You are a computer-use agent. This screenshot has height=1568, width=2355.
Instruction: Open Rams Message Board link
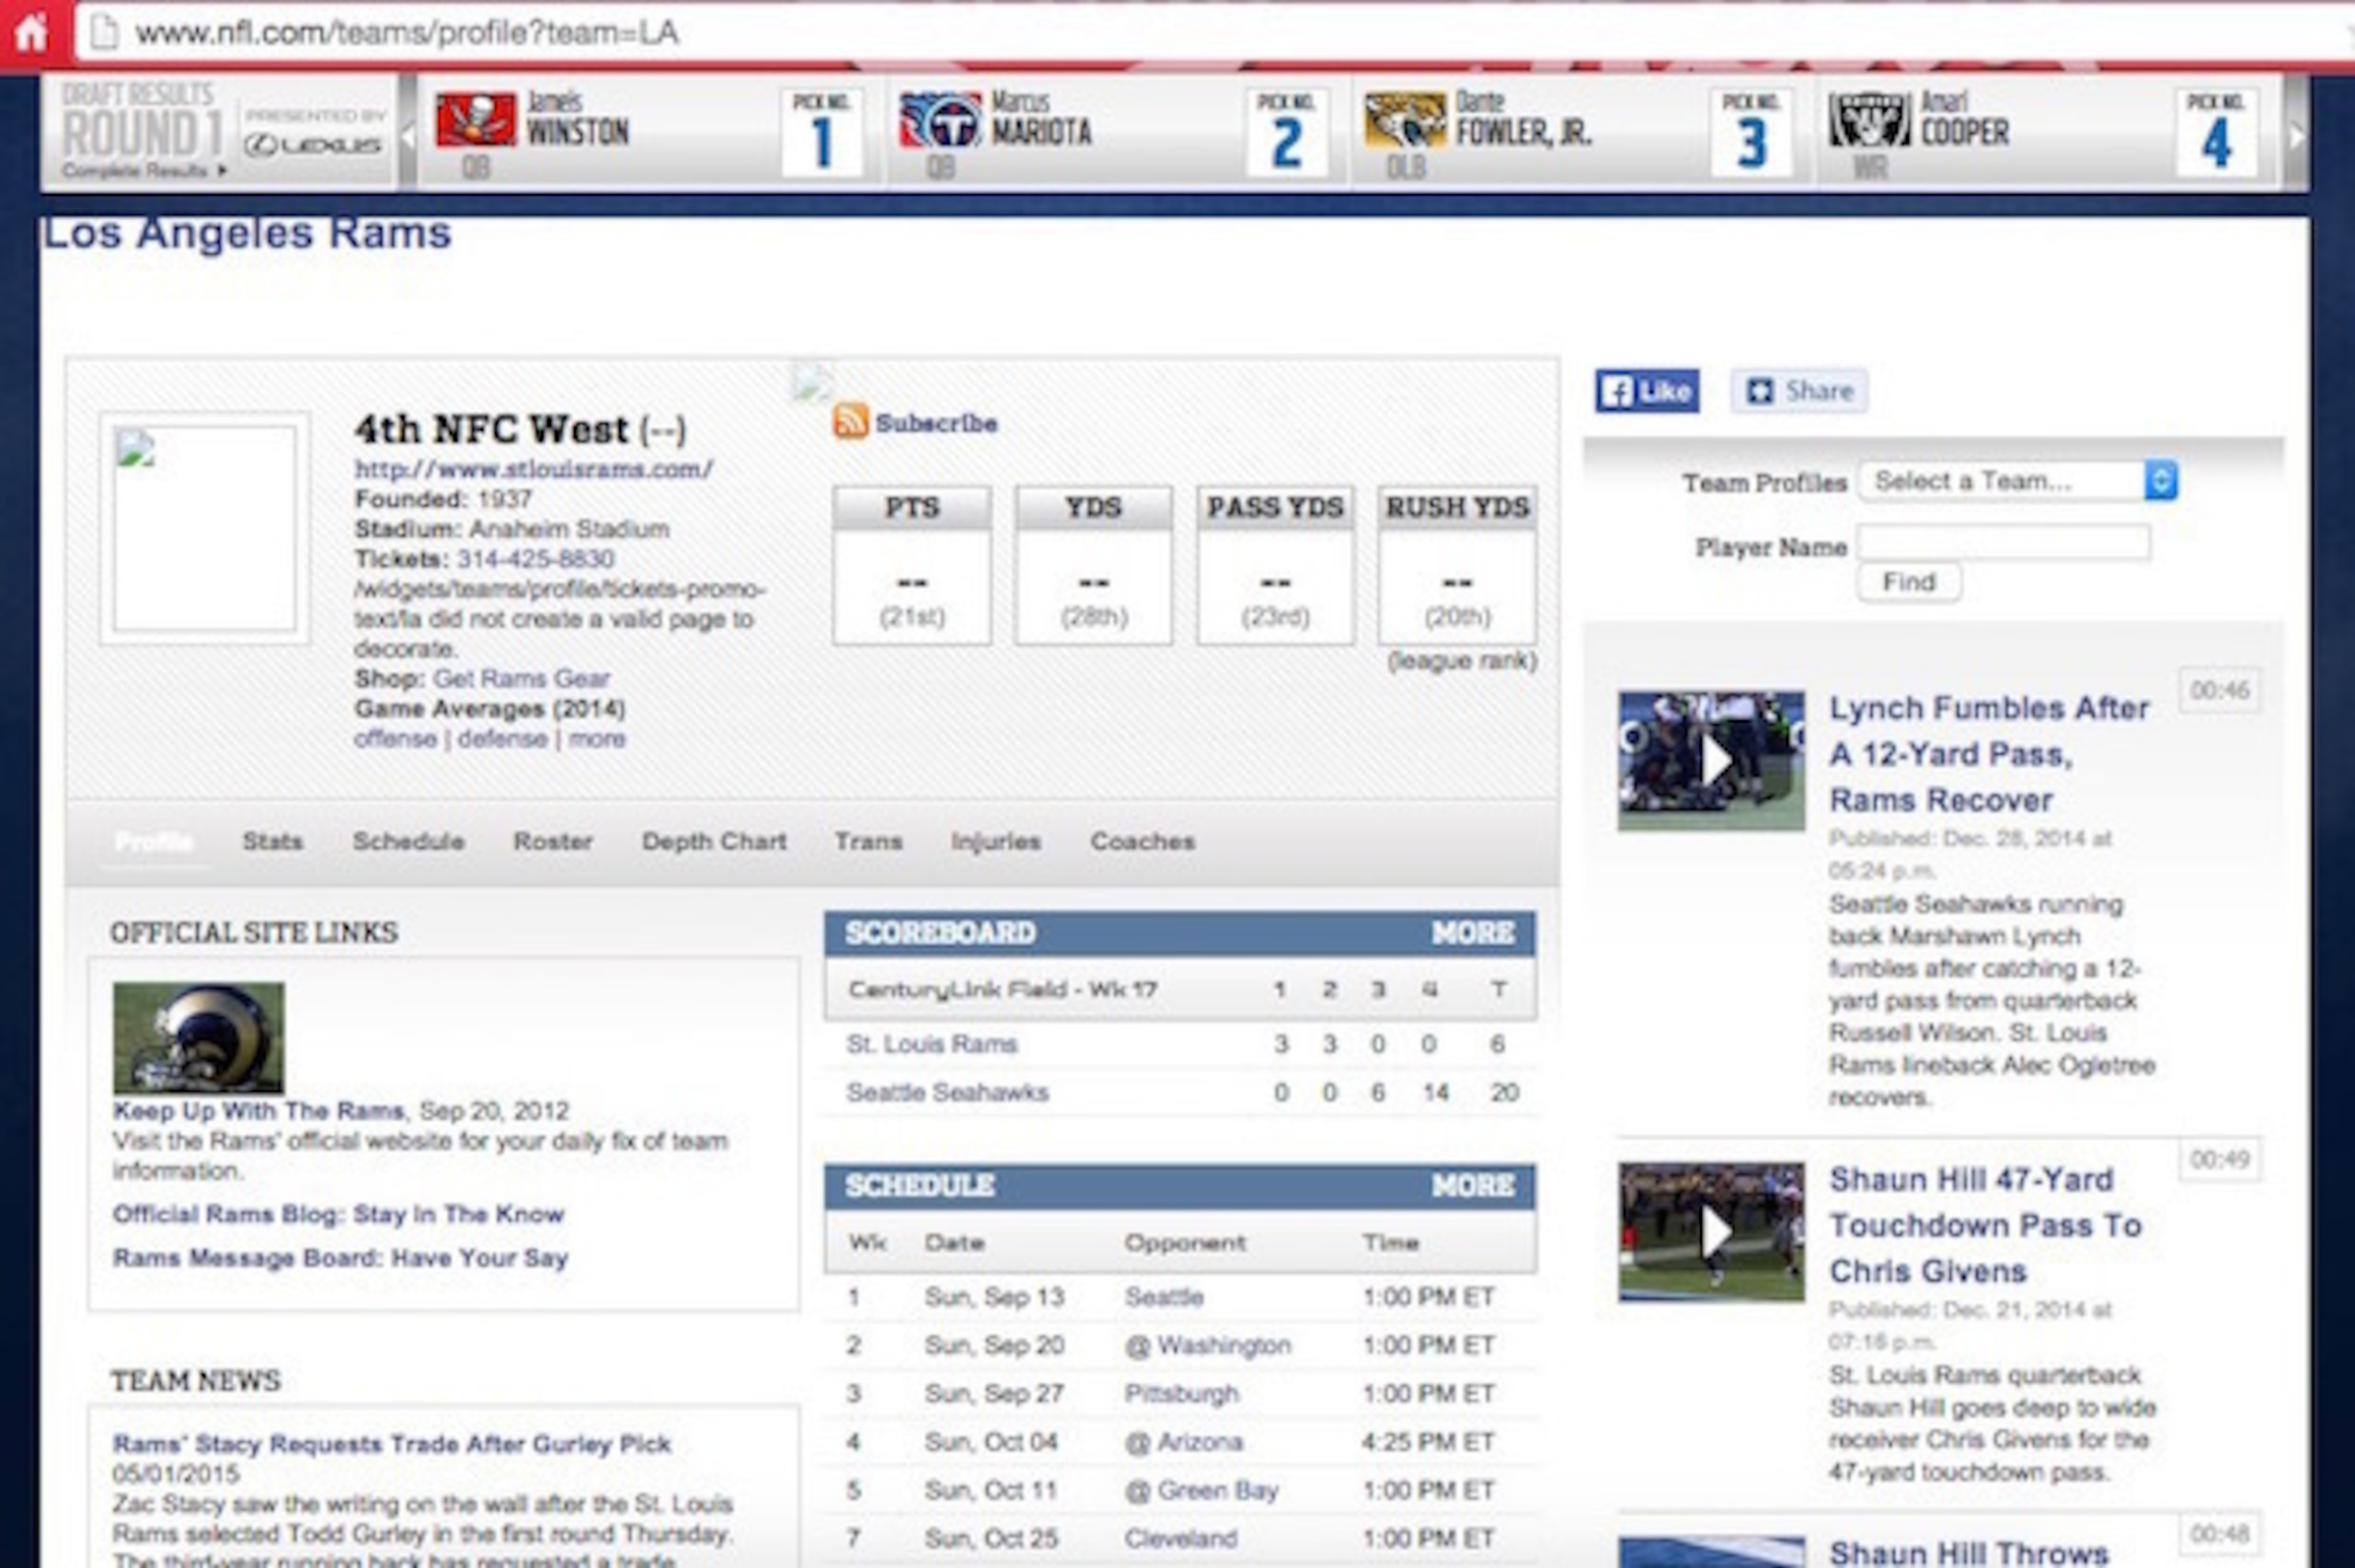pyautogui.click(x=340, y=1258)
